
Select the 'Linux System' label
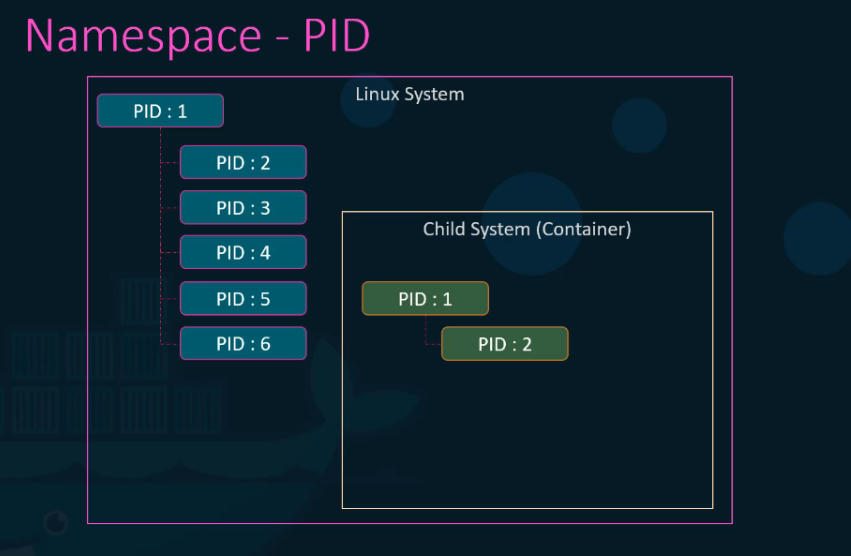410,94
